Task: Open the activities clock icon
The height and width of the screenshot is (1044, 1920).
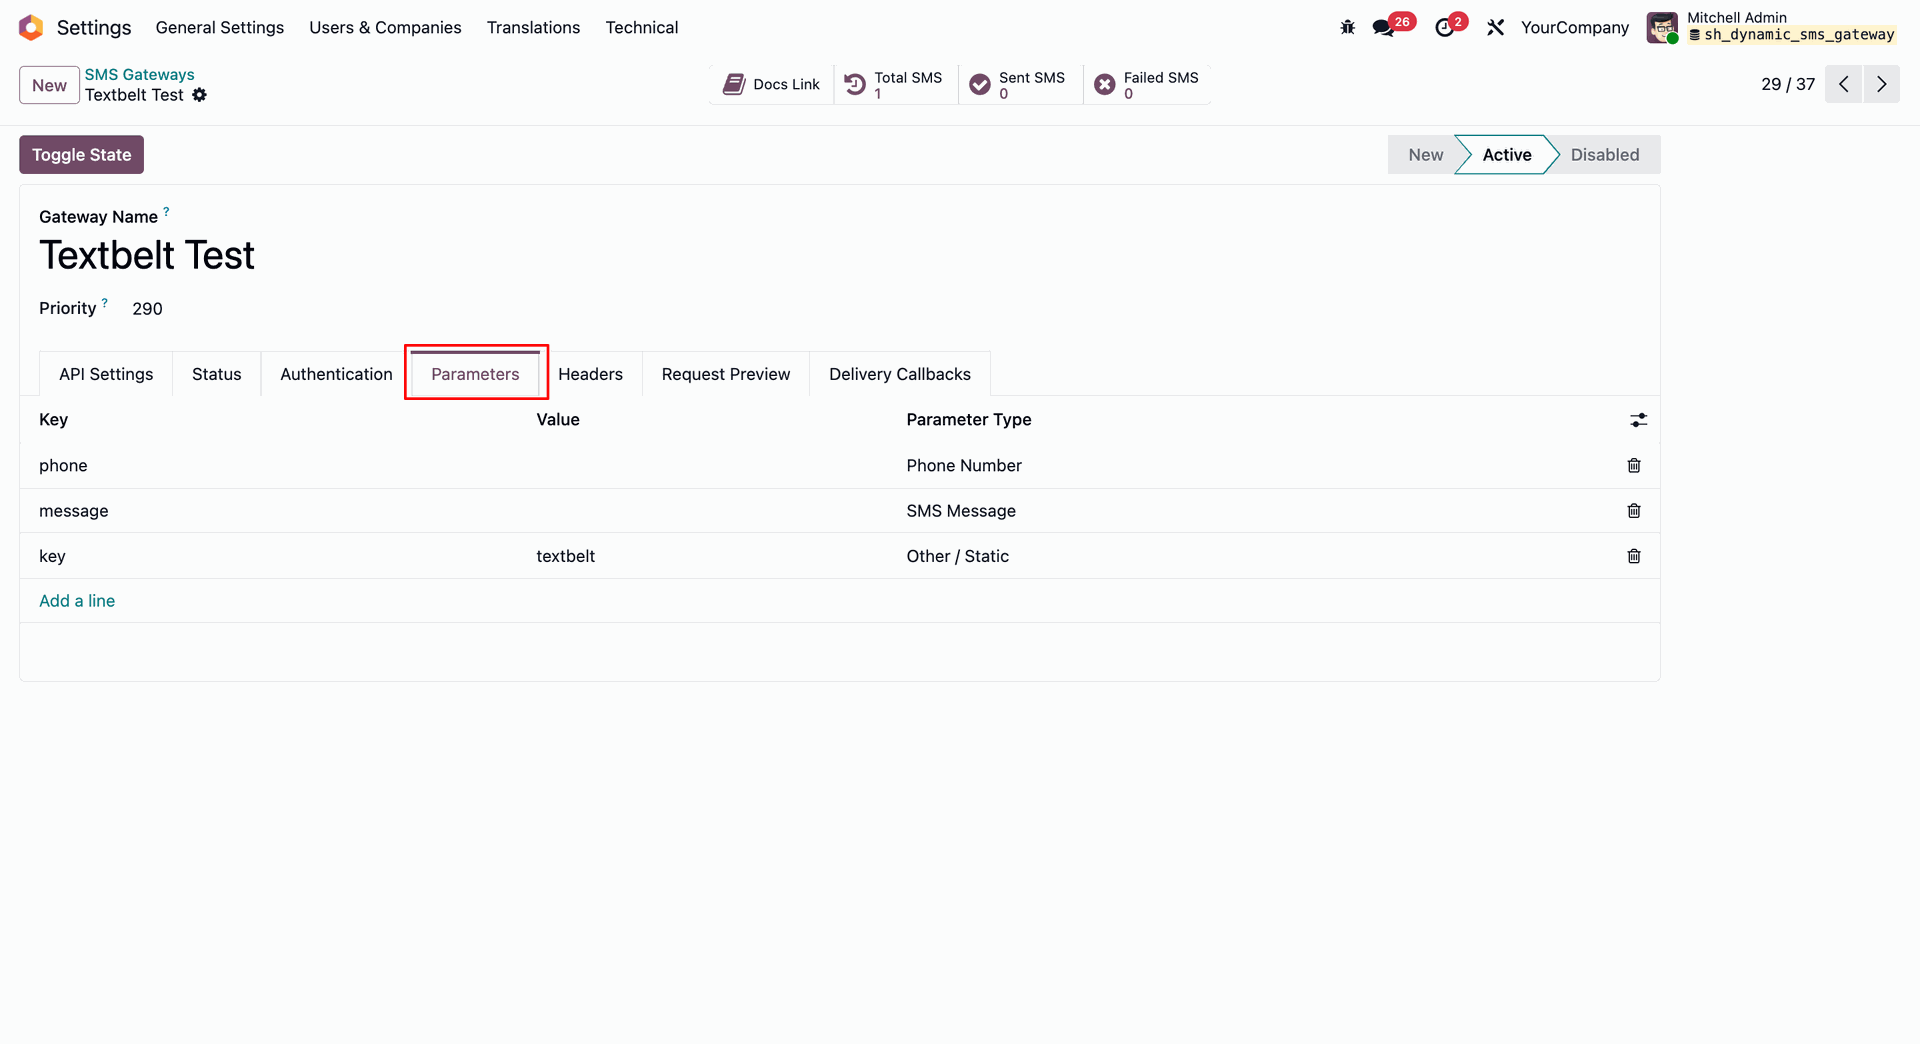Action: (x=1444, y=27)
